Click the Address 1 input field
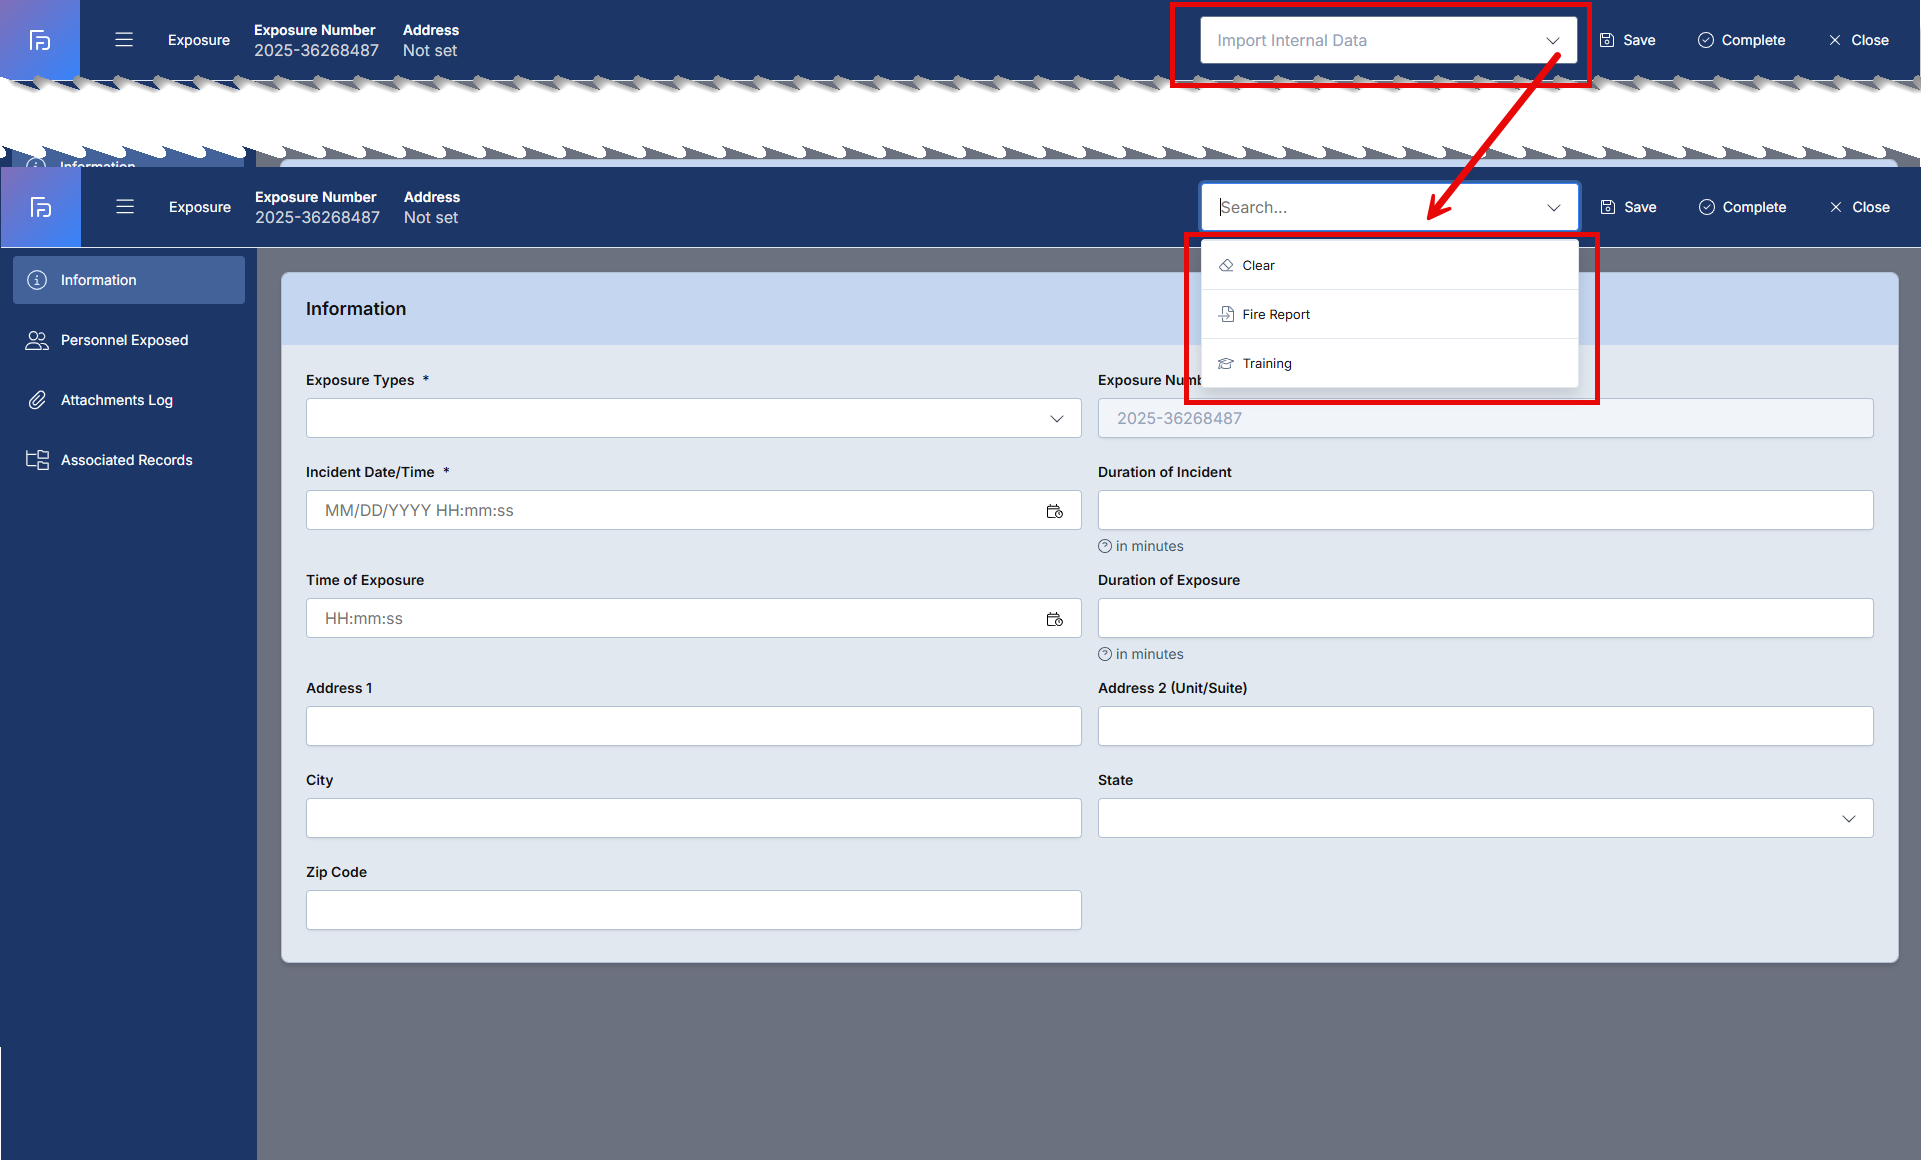The height and width of the screenshot is (1160, 1921). pos(693,726)
